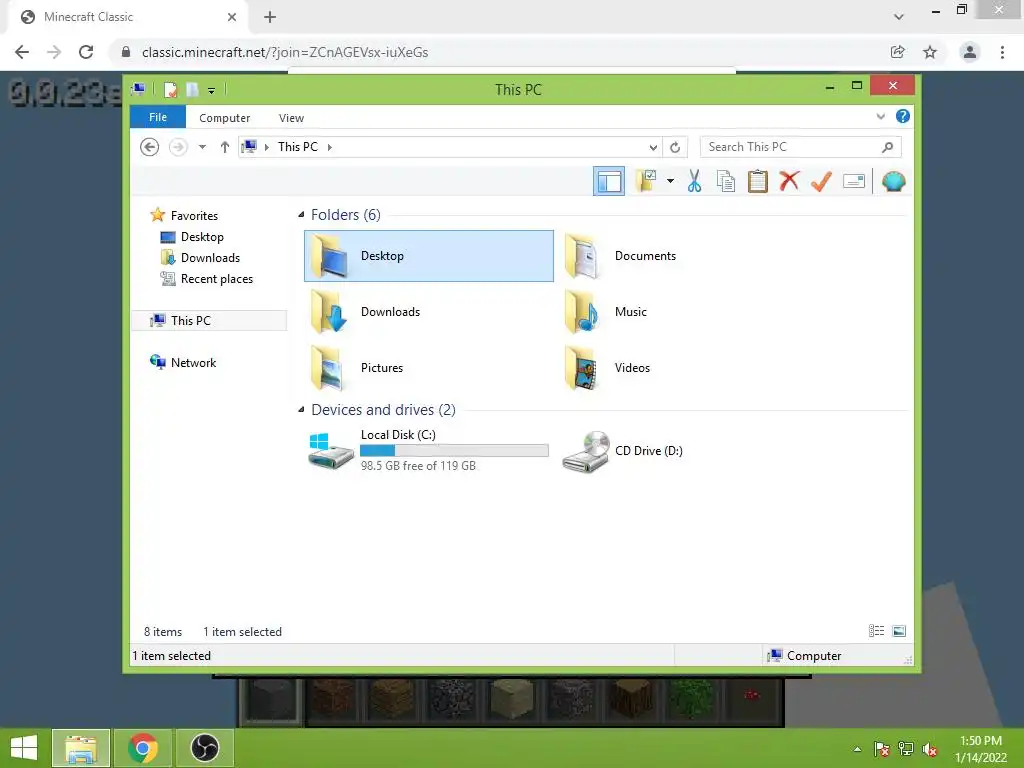
Task: Click the Chrome share page icon
Action: (x=898, y=52)
